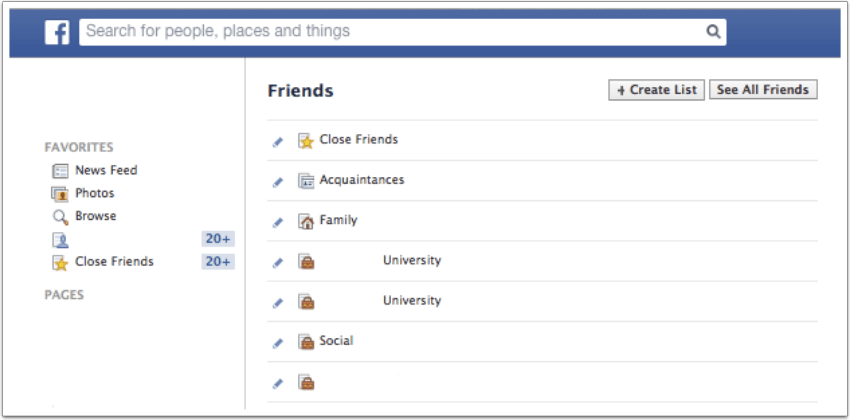850x420 pixels.
Task: Edit Close Friends list via pencil icon
Action: [278, 141]
